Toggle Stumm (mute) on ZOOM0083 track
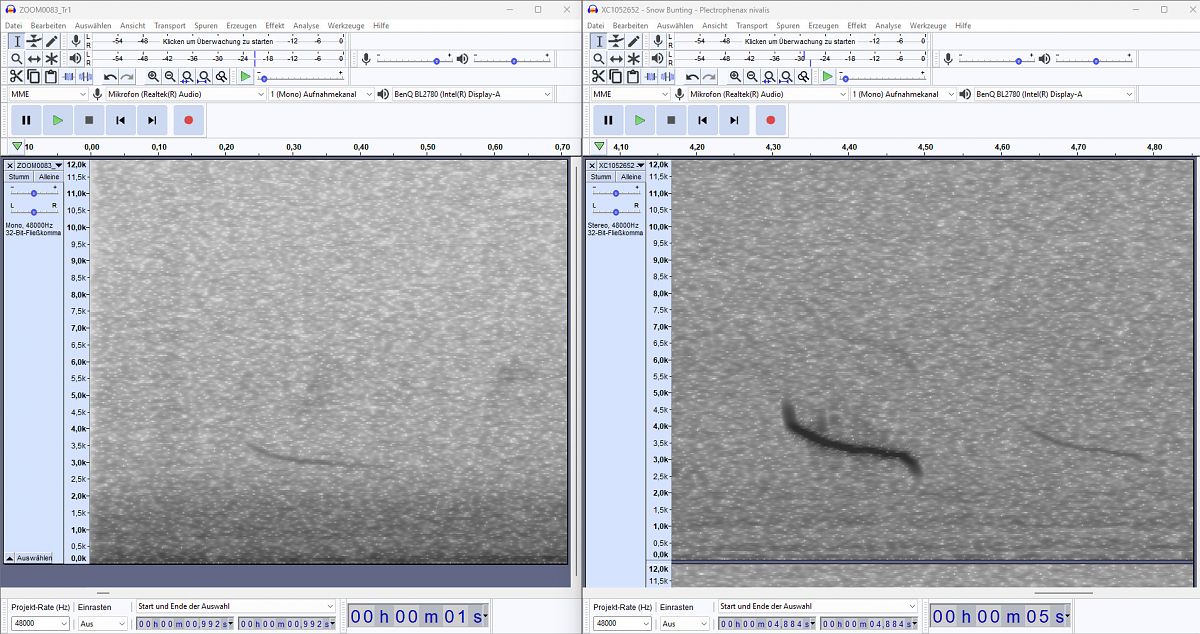1200x634 pixels. tap(19, 176)
